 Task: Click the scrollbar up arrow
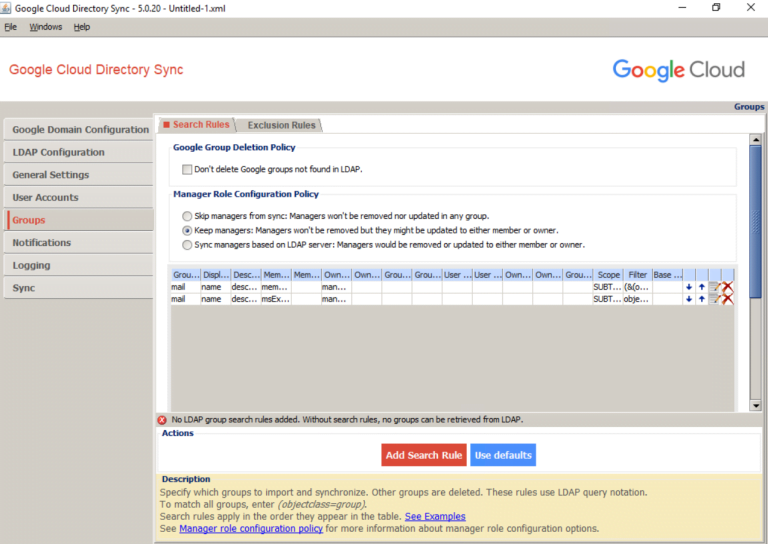755,140
